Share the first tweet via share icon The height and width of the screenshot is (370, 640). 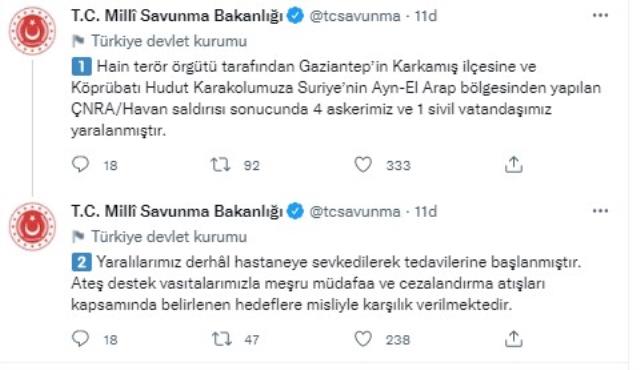point(513,164)
